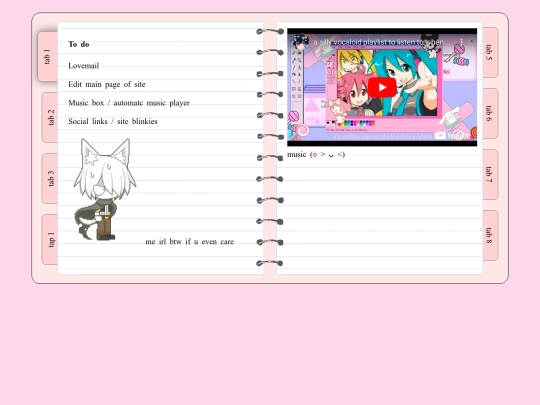Click the 'Social links / site blinkies' entry
The width and height of the screenshot is (540, 405).
tap(113, 121)
